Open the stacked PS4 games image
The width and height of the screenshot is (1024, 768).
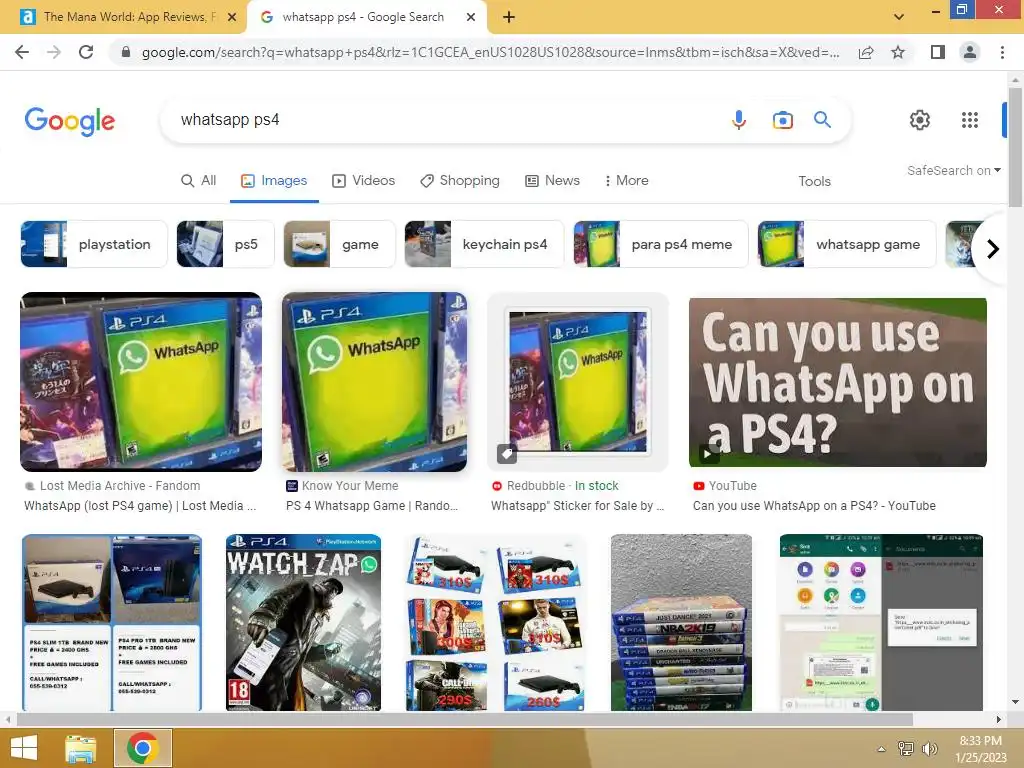tap(681, 622)
